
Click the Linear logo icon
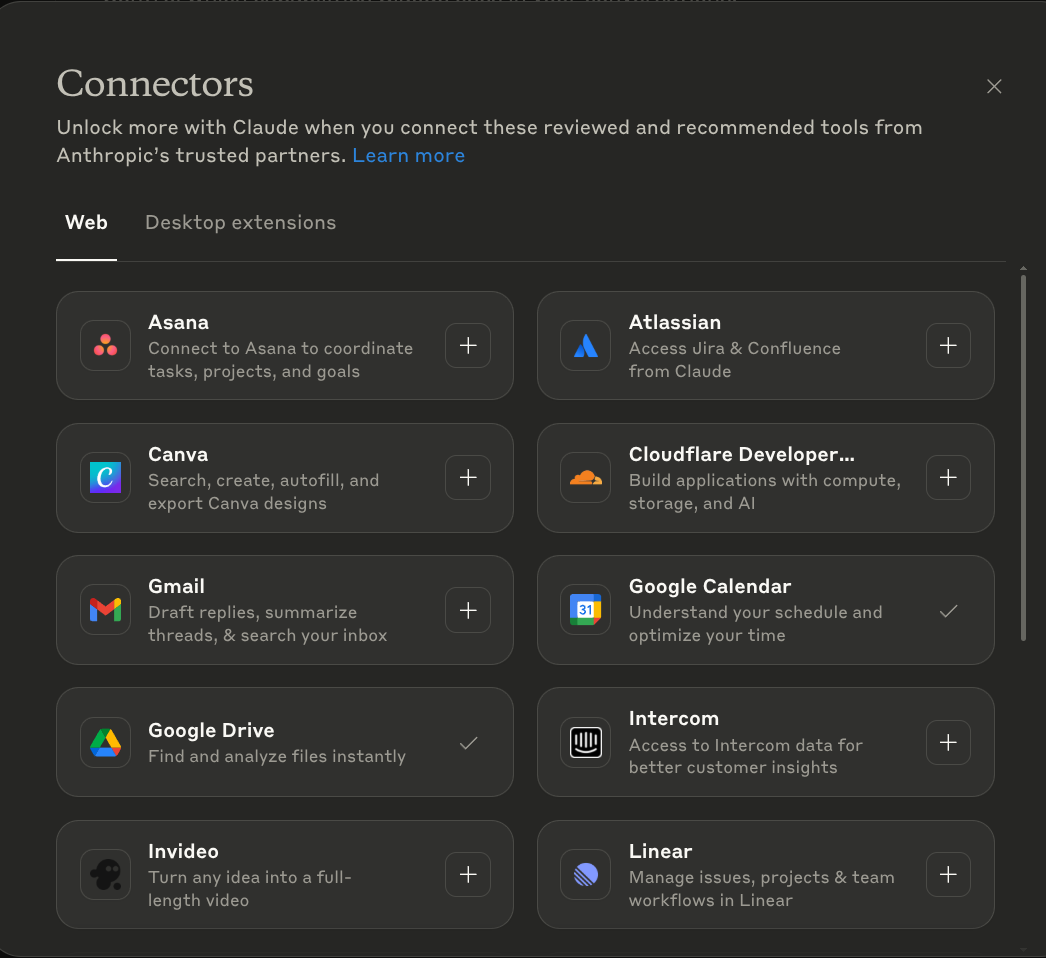pos(585,875)
